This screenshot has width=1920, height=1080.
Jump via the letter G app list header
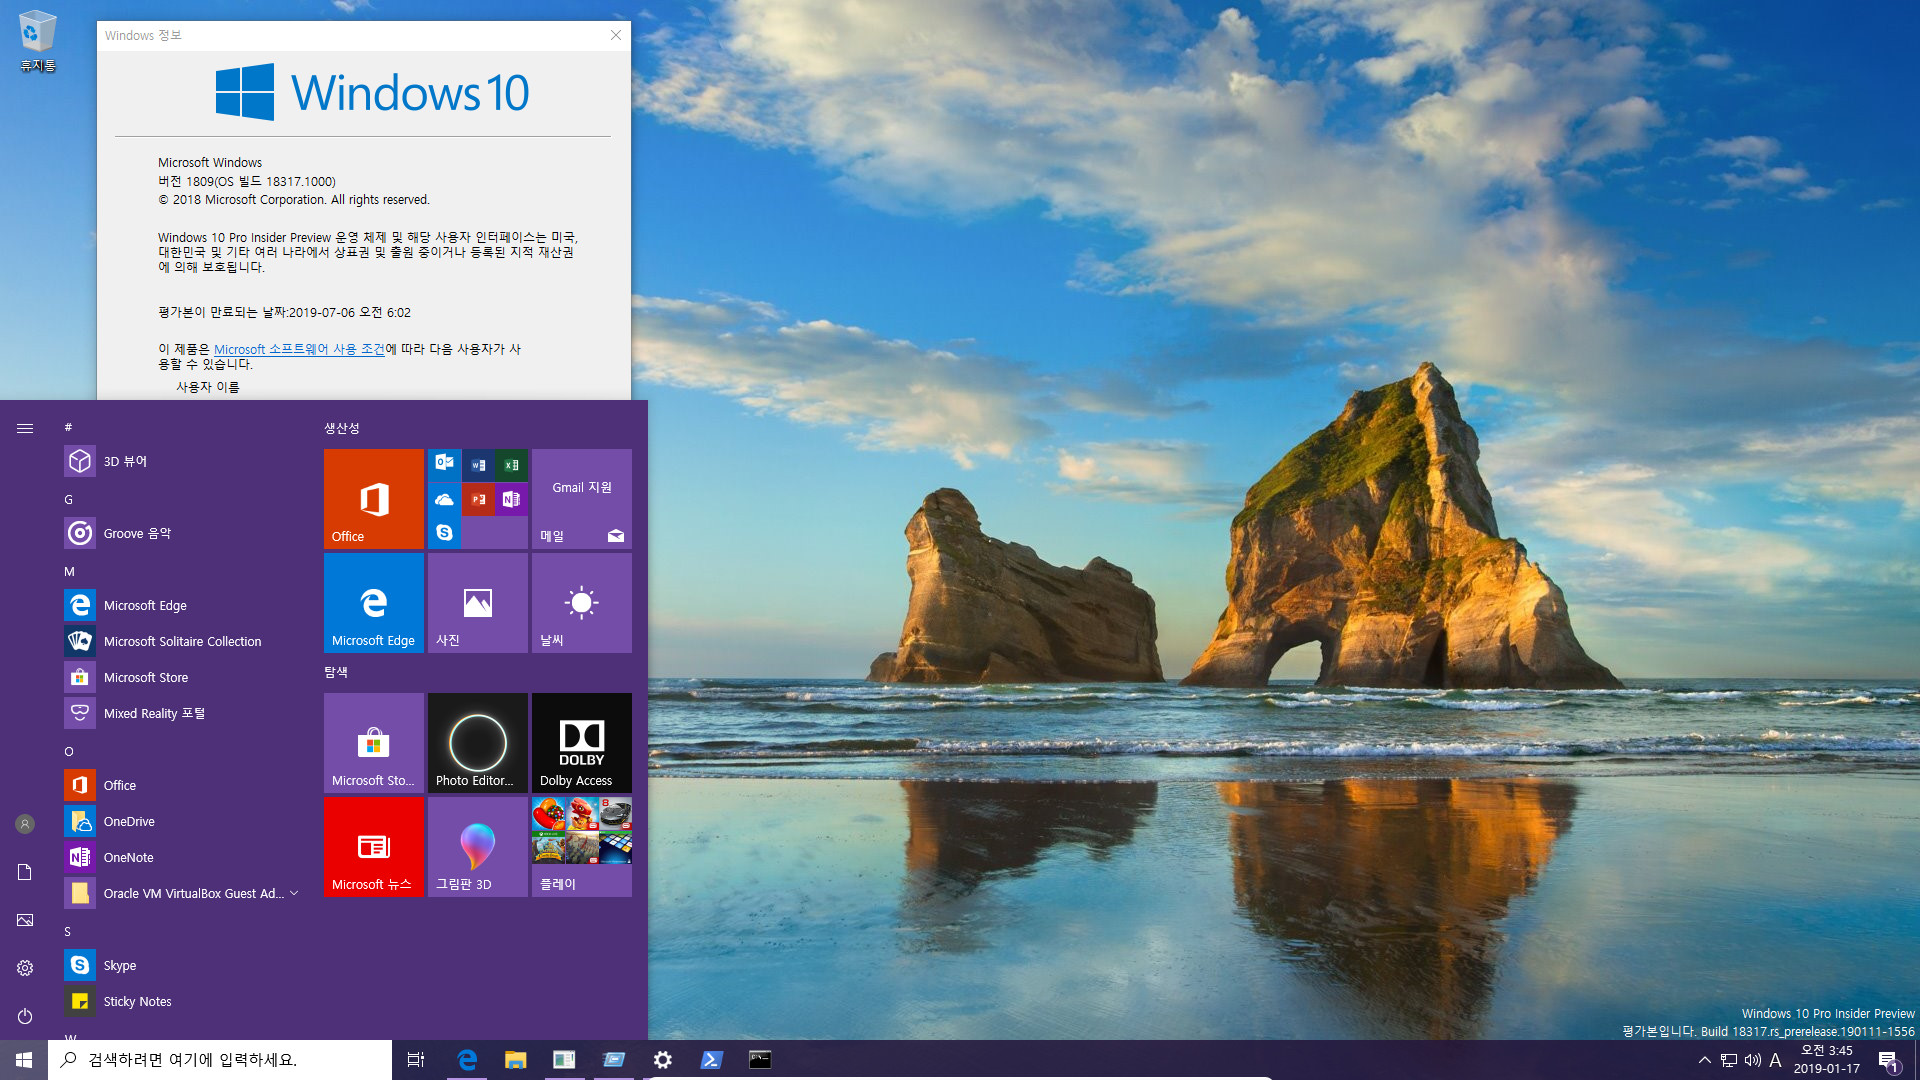[68, 499]
